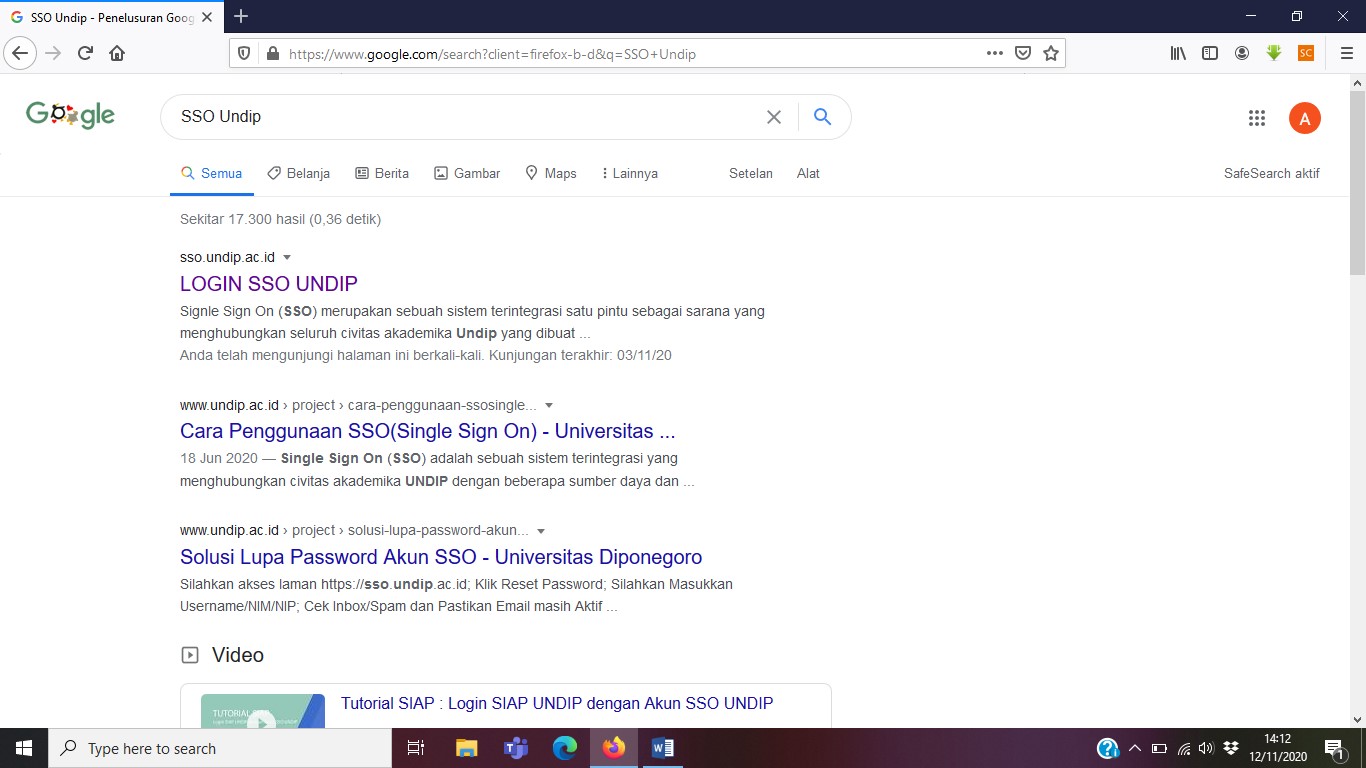The width and height of the screenshot is (1366, 768).
Task: Open Microsoft Teams from the taskbar
Action: click(516, 747)
